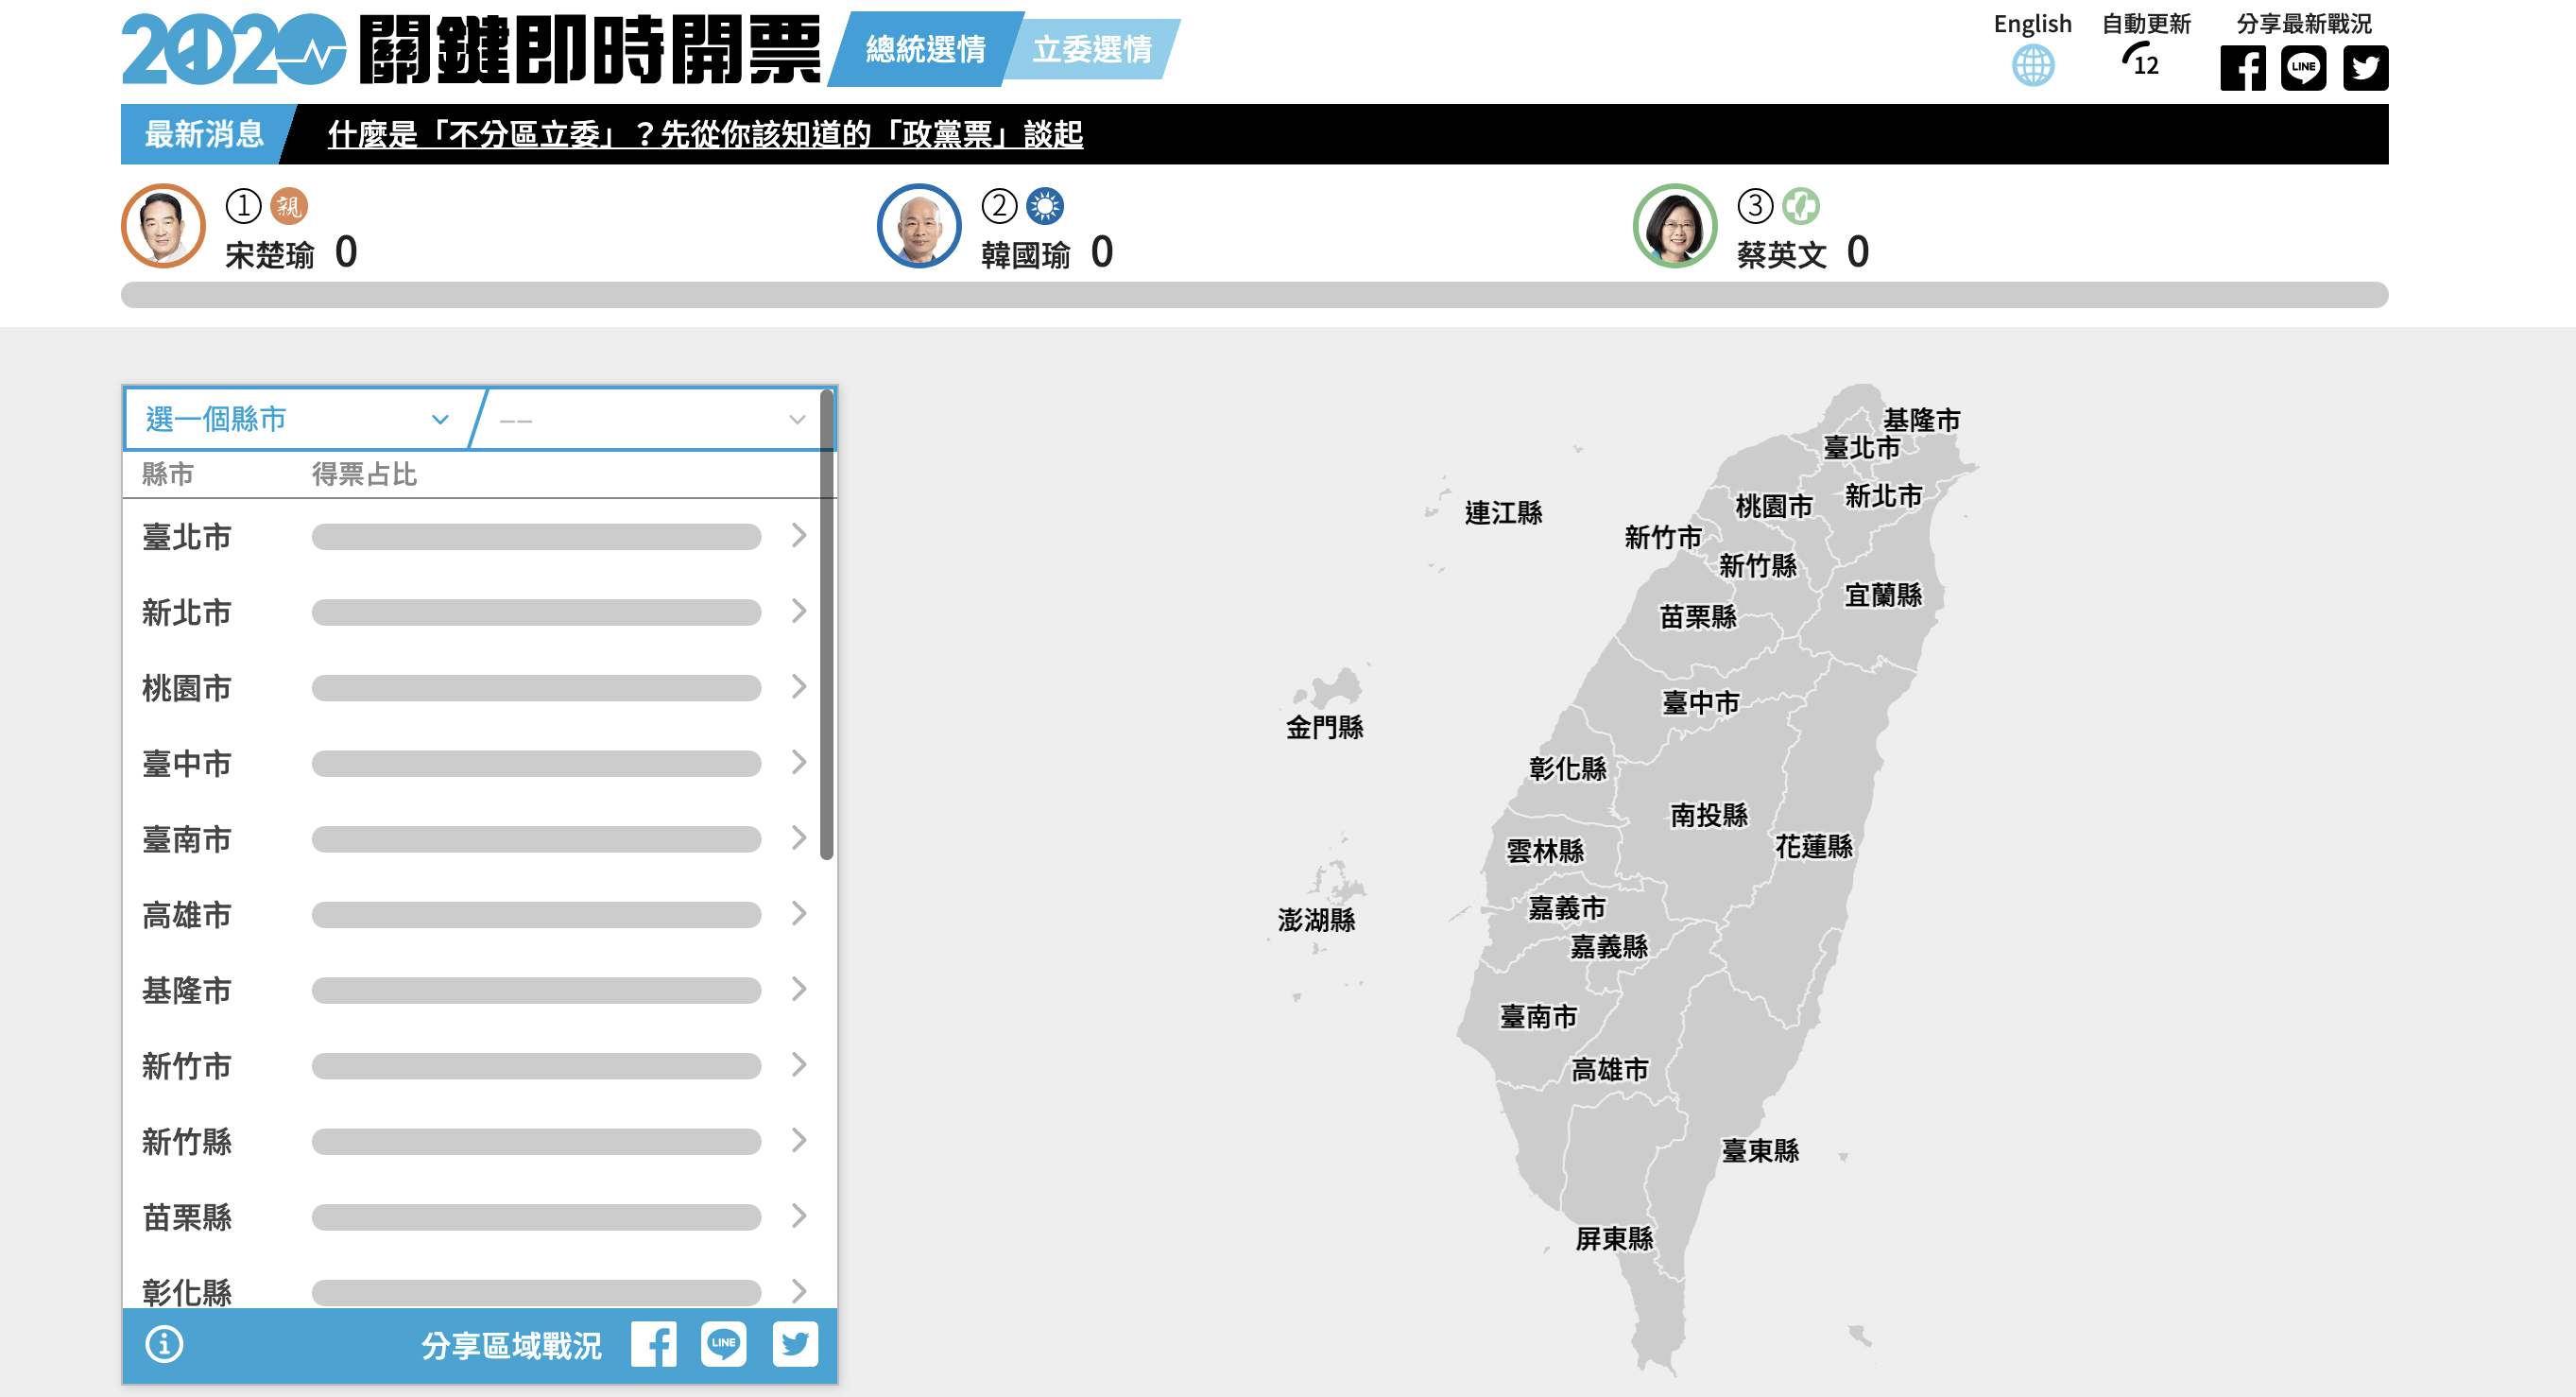Viewport: 2576px width, 1397px height.
Task: Click the People First Party badge icon
Action: [289, 206]
